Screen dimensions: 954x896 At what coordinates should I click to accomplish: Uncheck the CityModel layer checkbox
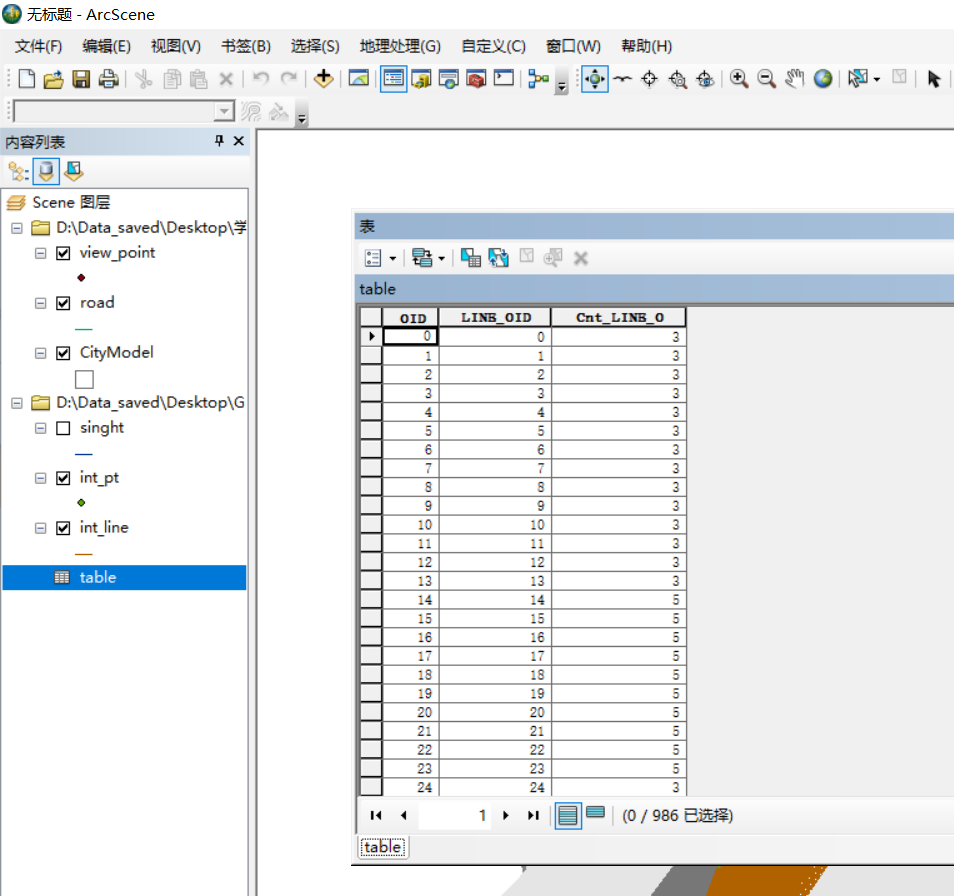[63, 353]
